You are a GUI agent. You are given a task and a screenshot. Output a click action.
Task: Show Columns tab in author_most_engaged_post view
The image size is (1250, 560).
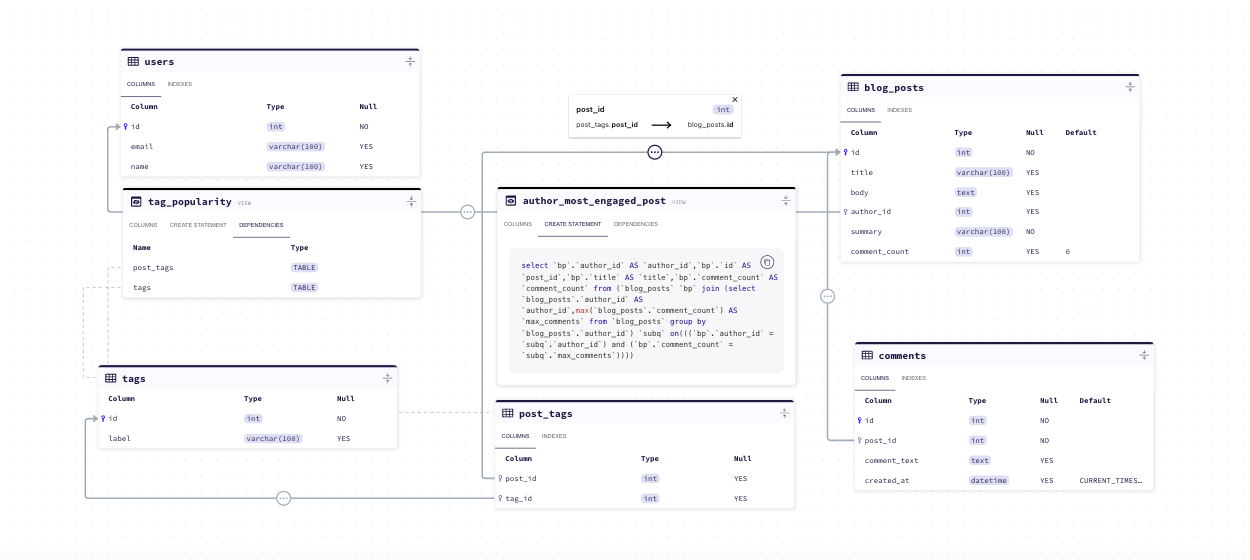[x=518, y=224]
